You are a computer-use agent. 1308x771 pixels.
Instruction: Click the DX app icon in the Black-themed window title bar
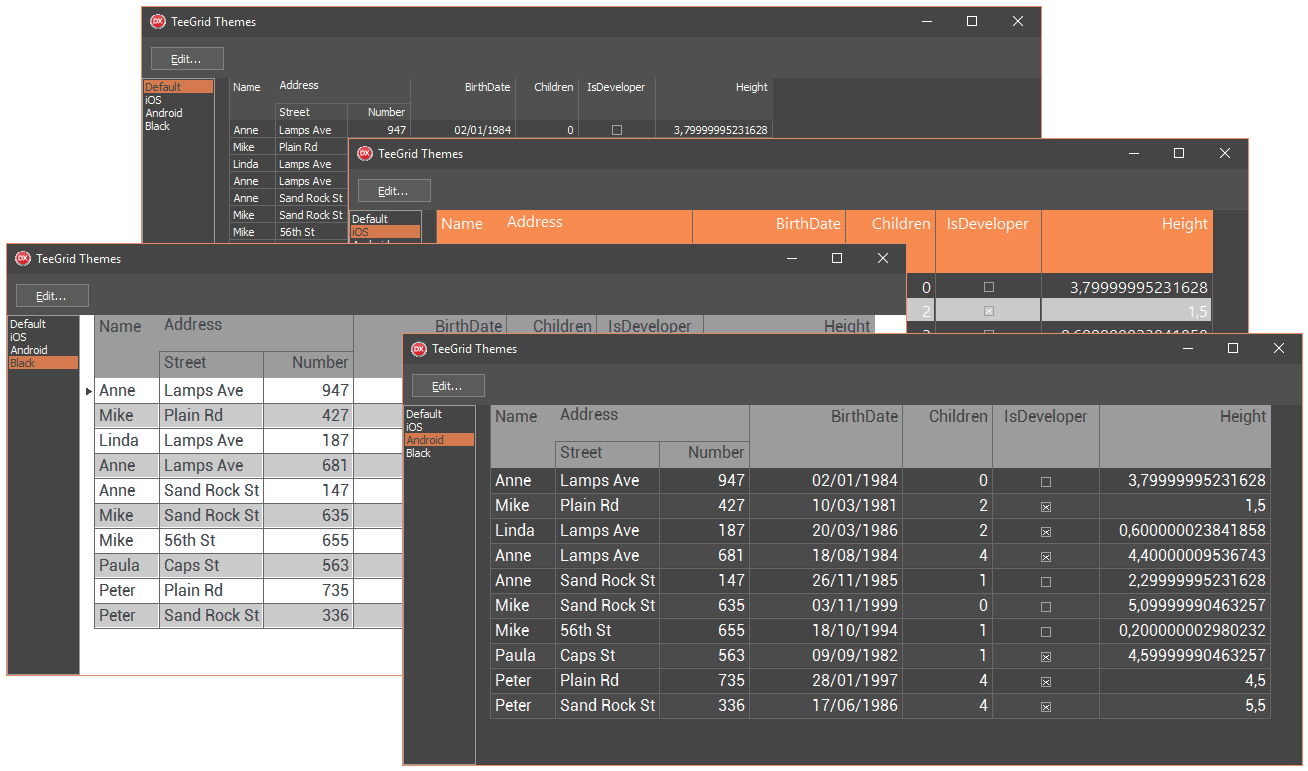tap(23, 259)
